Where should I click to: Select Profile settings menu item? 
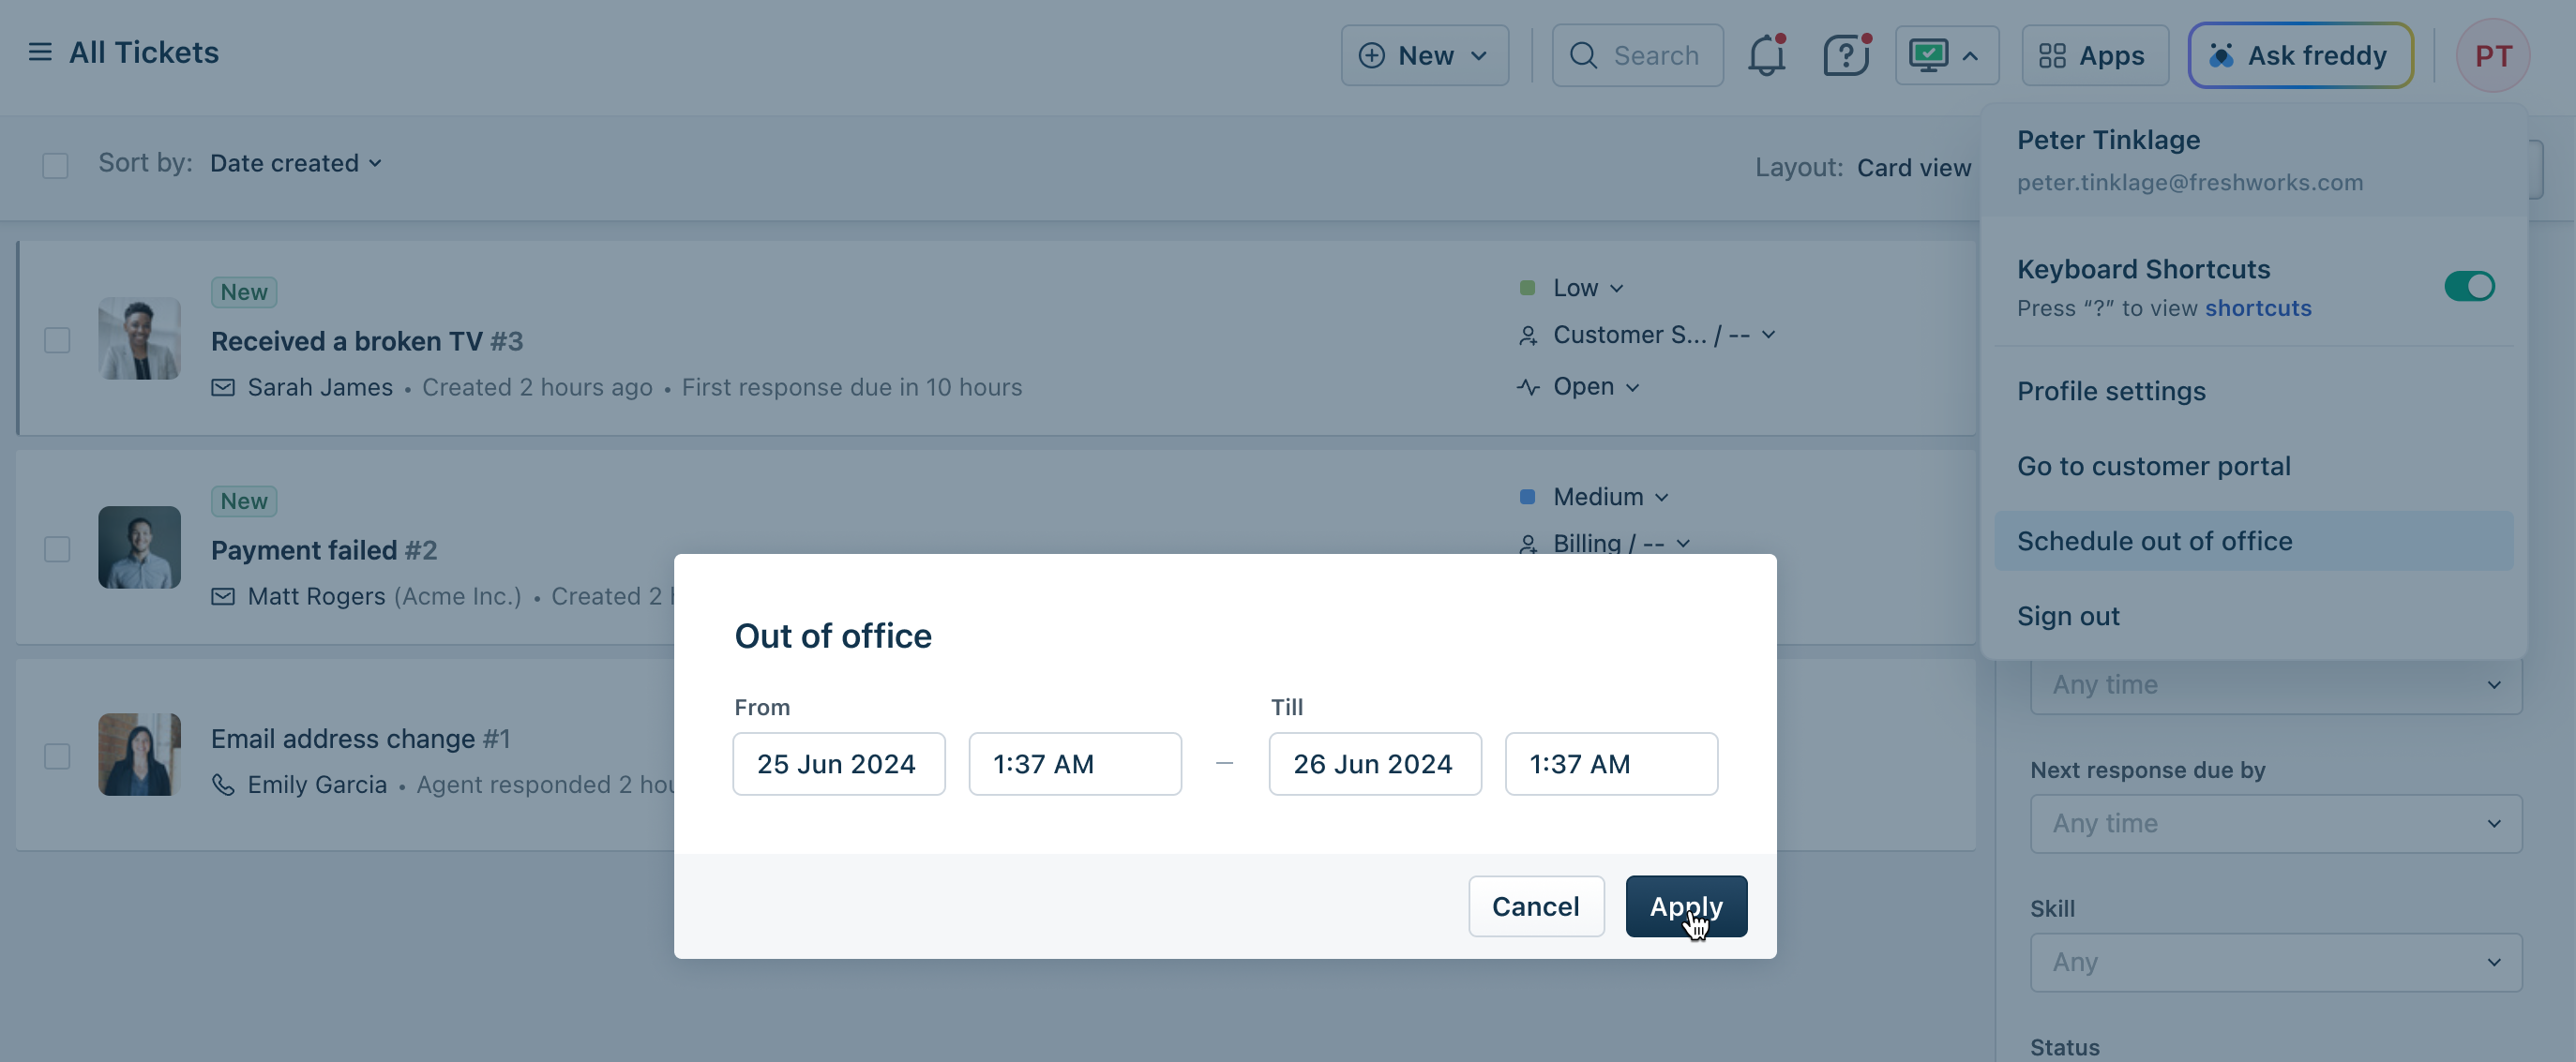(x=2111, y=391)
